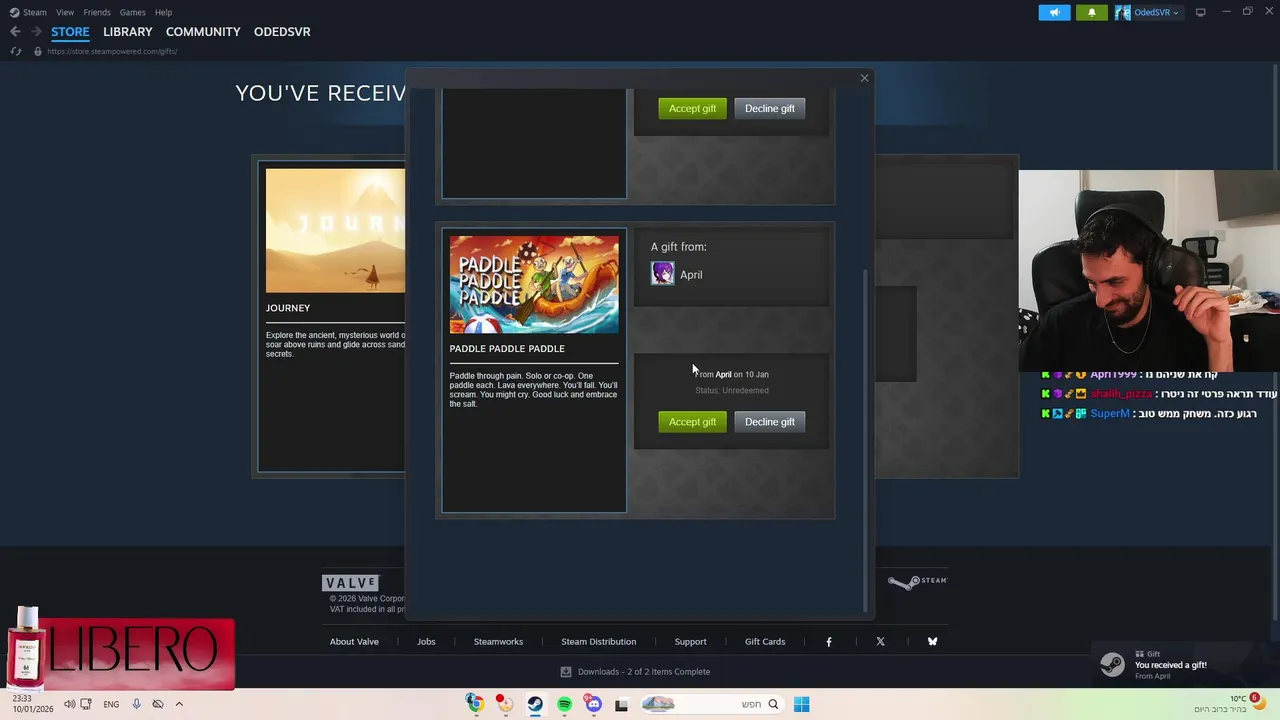Accept the Paddle Paddle Paddle gift
Viewport: 1280px width, 720px height.
coord(692,422)
